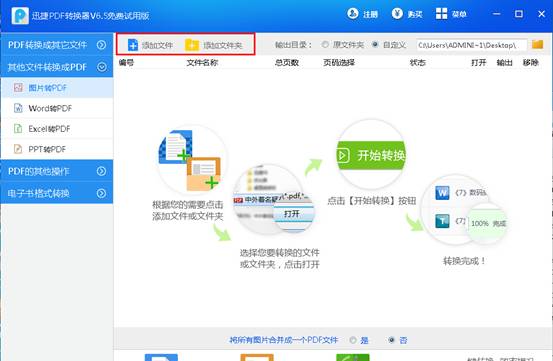
Task: Click the conversion complete illustration
Action: pyautogui.click(x=464, y=210)
